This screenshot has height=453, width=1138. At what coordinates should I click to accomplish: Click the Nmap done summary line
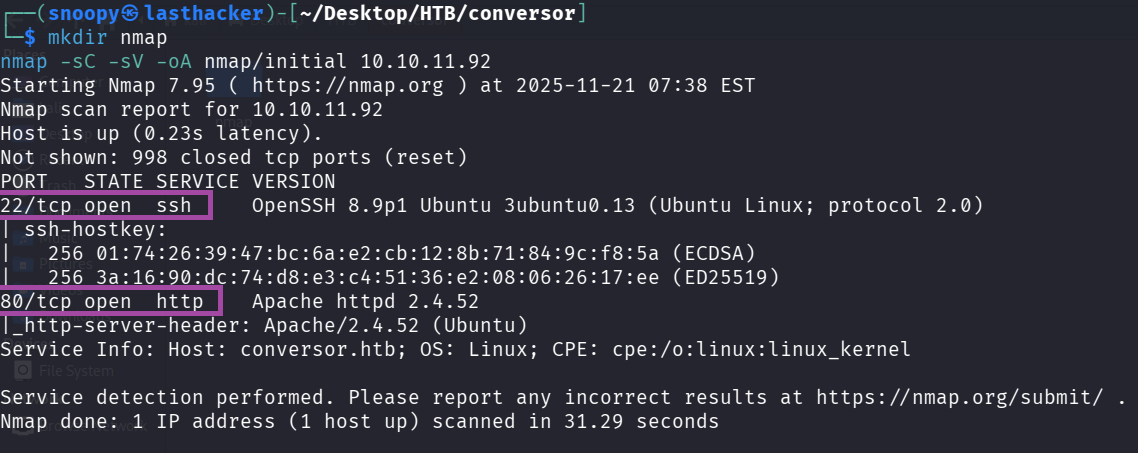click(x=359, y=421)
